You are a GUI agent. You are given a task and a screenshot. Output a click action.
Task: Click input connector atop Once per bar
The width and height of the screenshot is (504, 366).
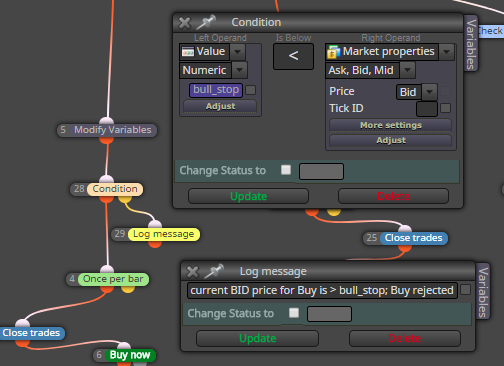tap(107, 269)
